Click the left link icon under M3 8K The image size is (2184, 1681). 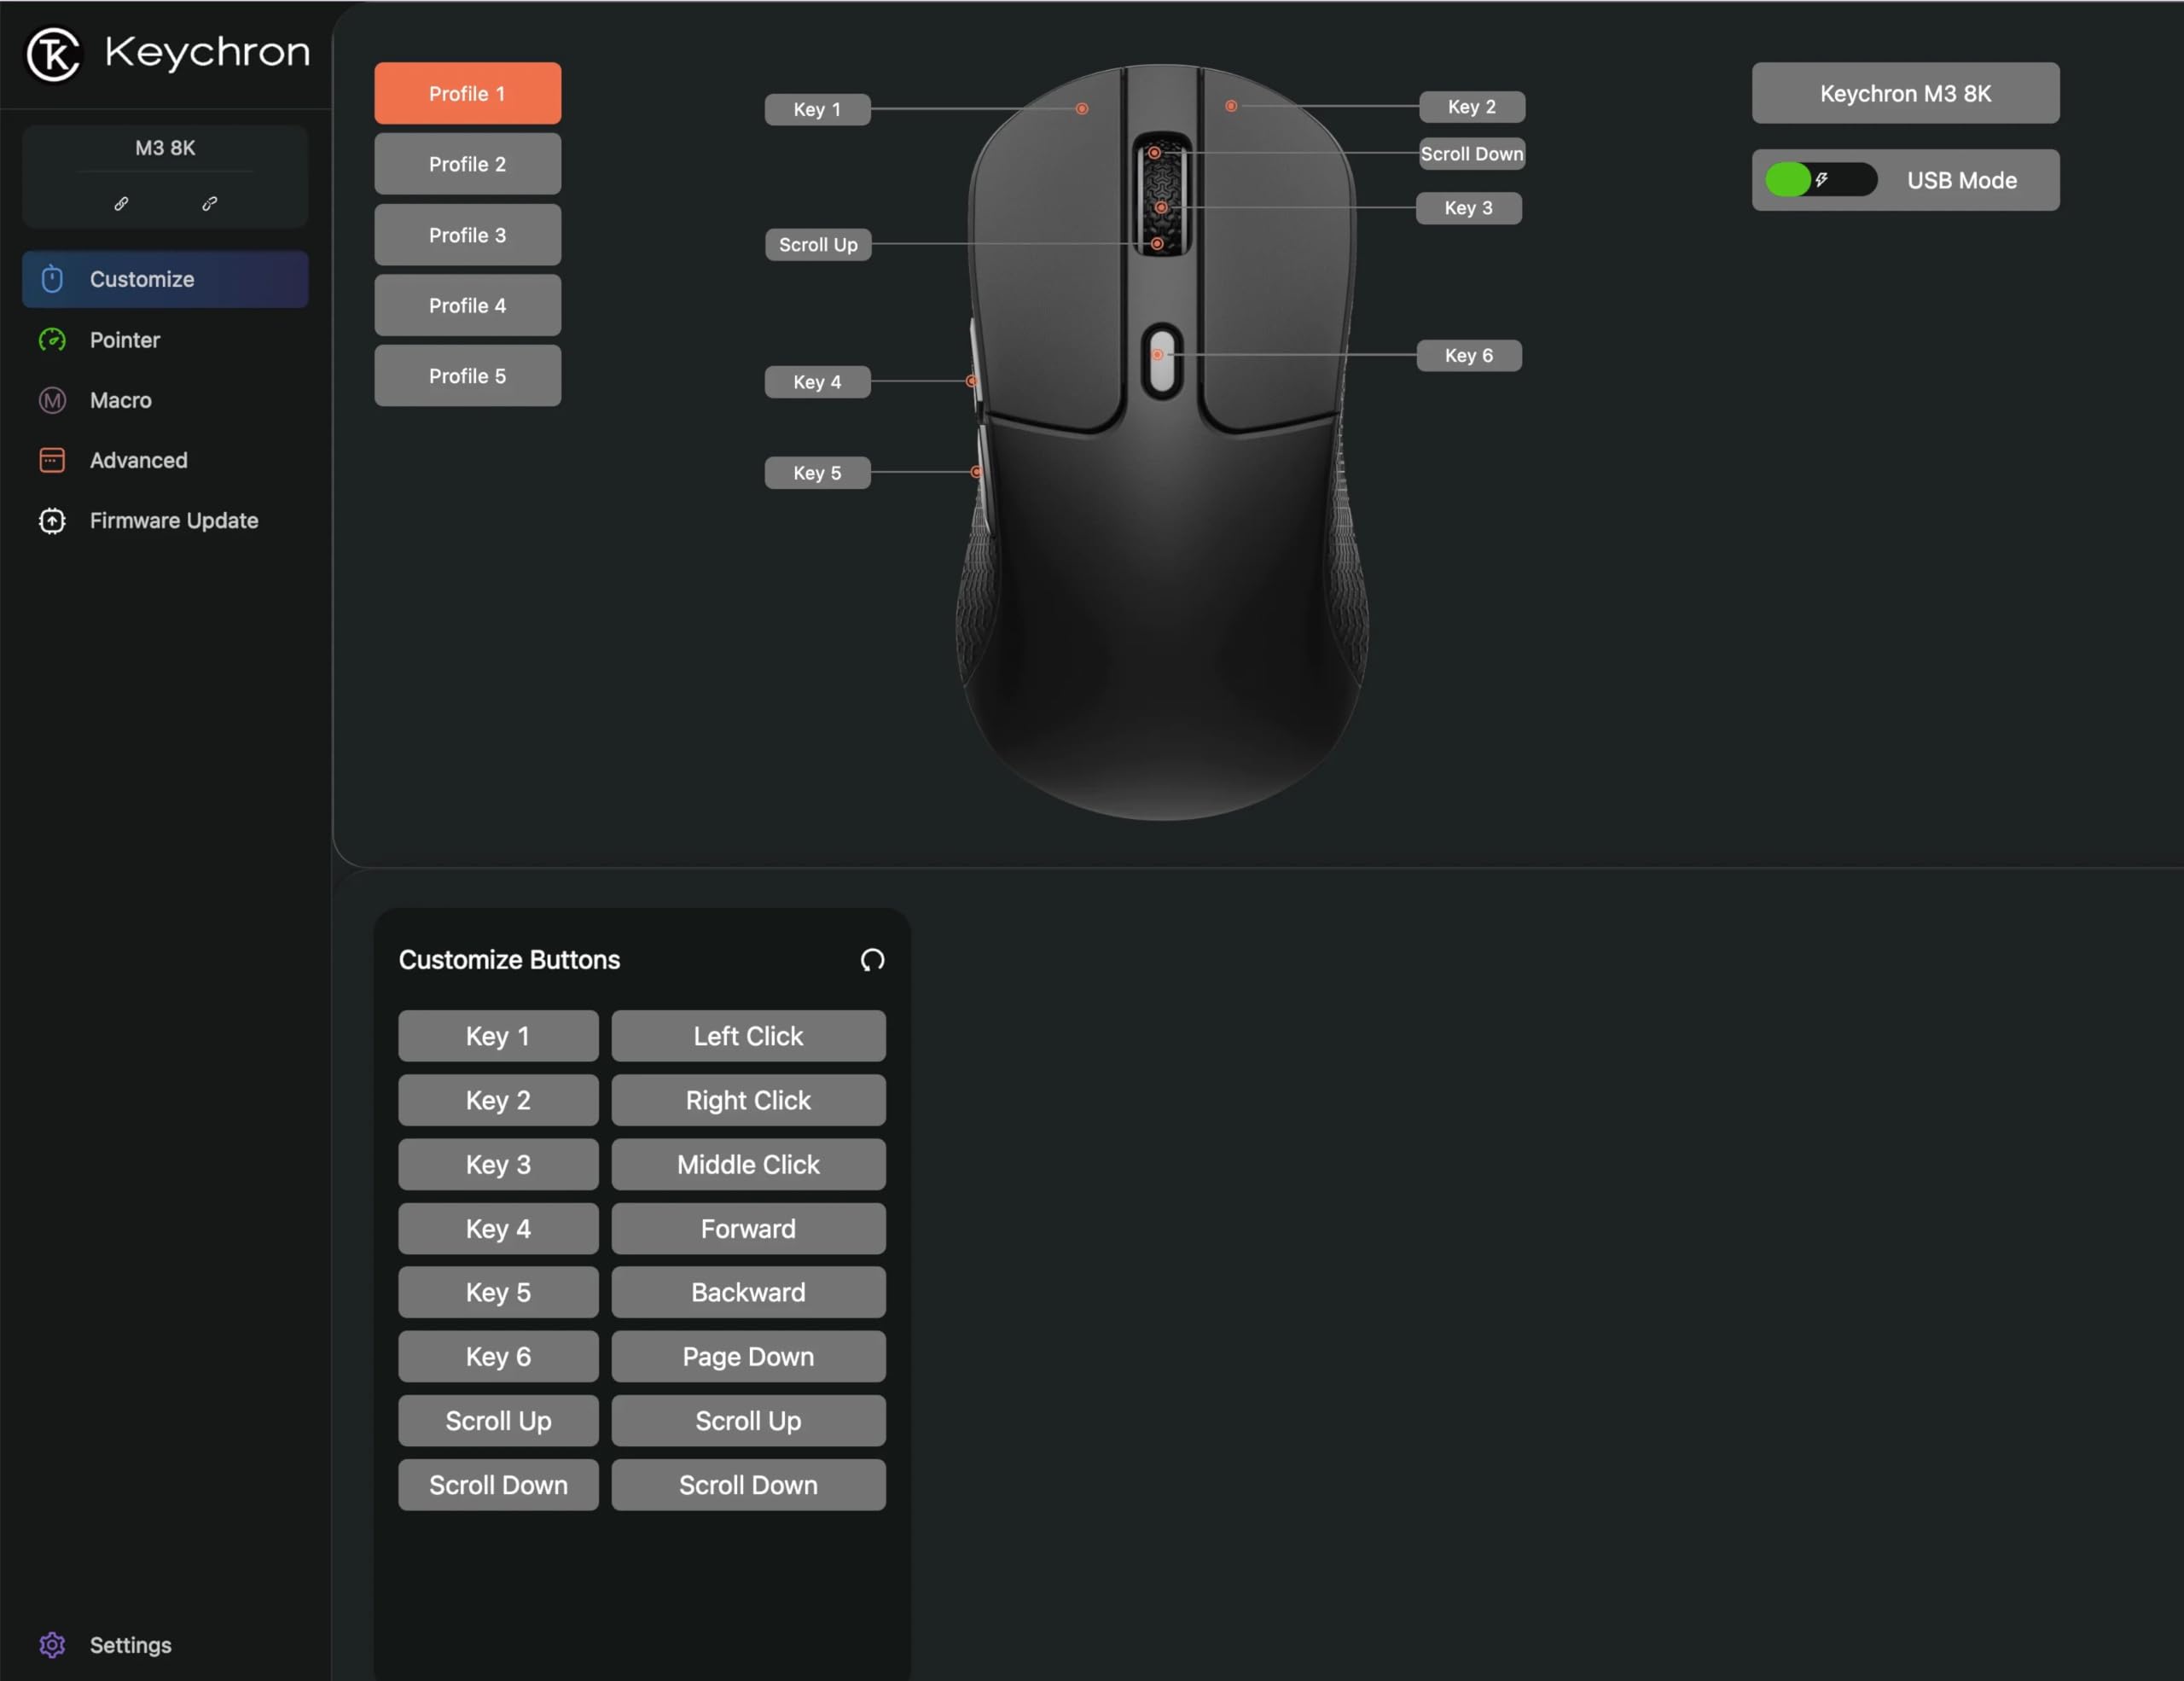tap(121, 203)
